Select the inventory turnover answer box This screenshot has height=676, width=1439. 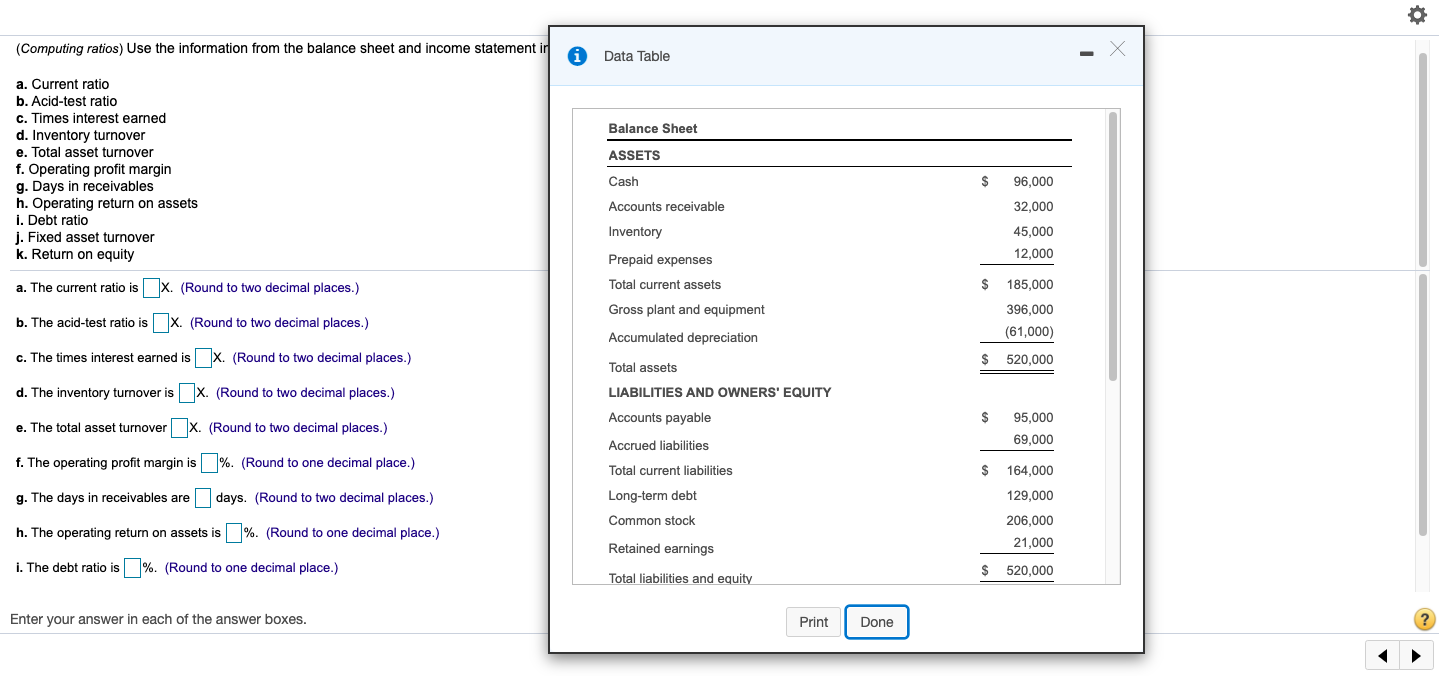click(x=186, y=392)
